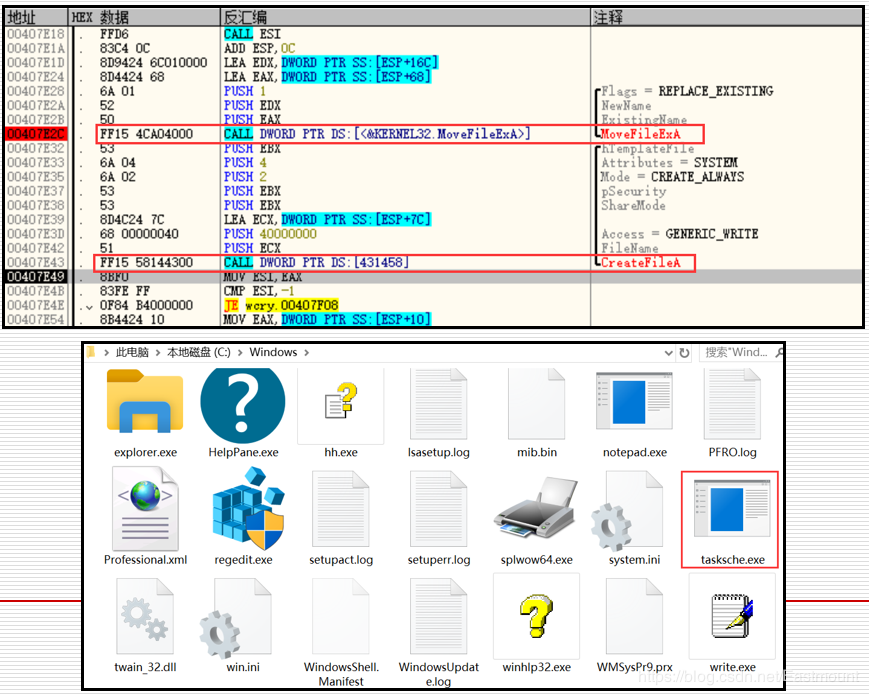This screenshot has width=869, height=695.
Task: Click the PUSH 40000000 instruction
Action: (x=270, y=234)
